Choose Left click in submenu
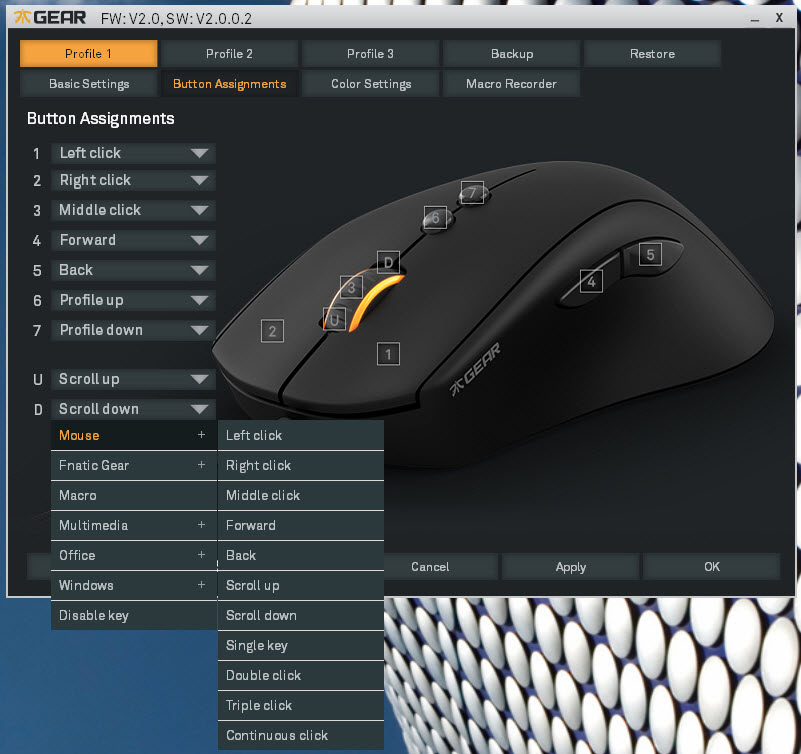This screenshot has width=801, height=754. pyautogui.click(x=301, y=435)
